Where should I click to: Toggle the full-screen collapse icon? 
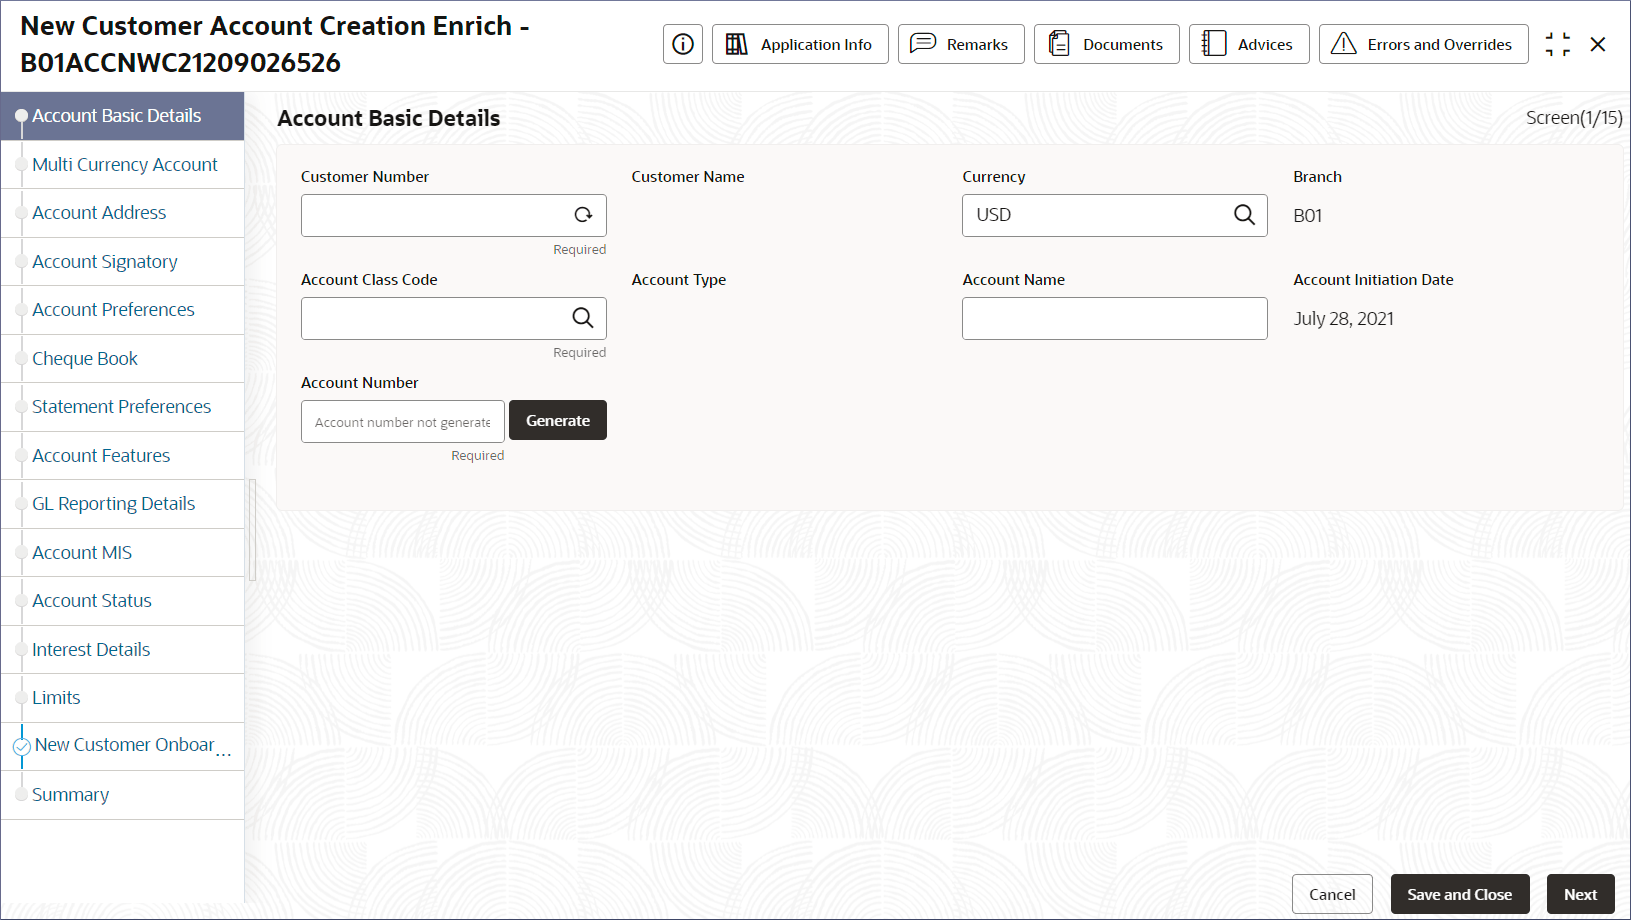coord(1557,44)
